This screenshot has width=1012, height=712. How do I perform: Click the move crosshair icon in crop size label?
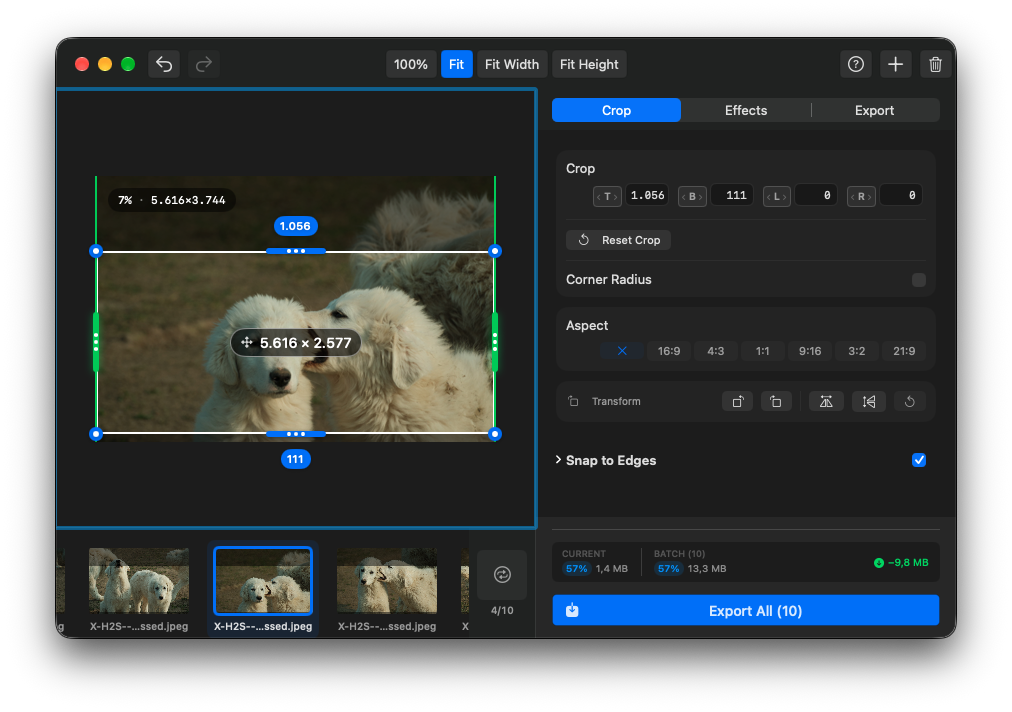click(246, 342)
